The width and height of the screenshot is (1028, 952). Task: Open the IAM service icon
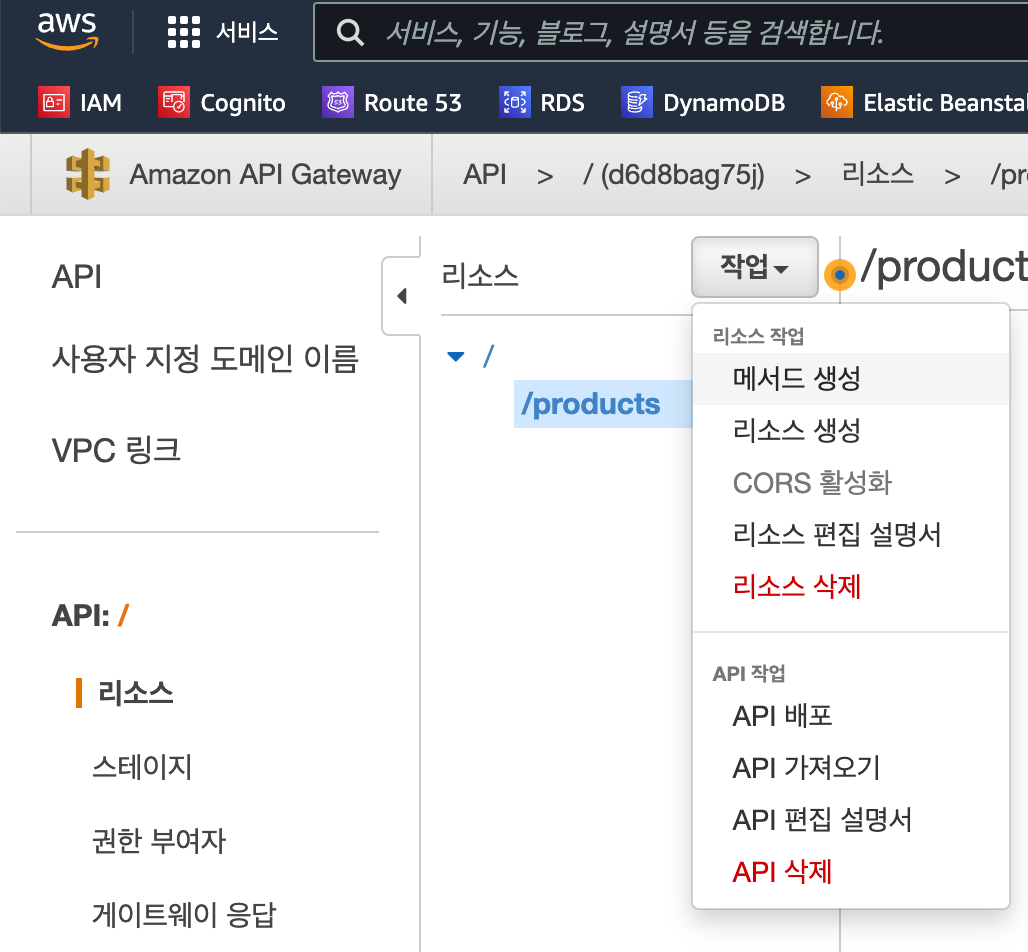coord(54,102)
